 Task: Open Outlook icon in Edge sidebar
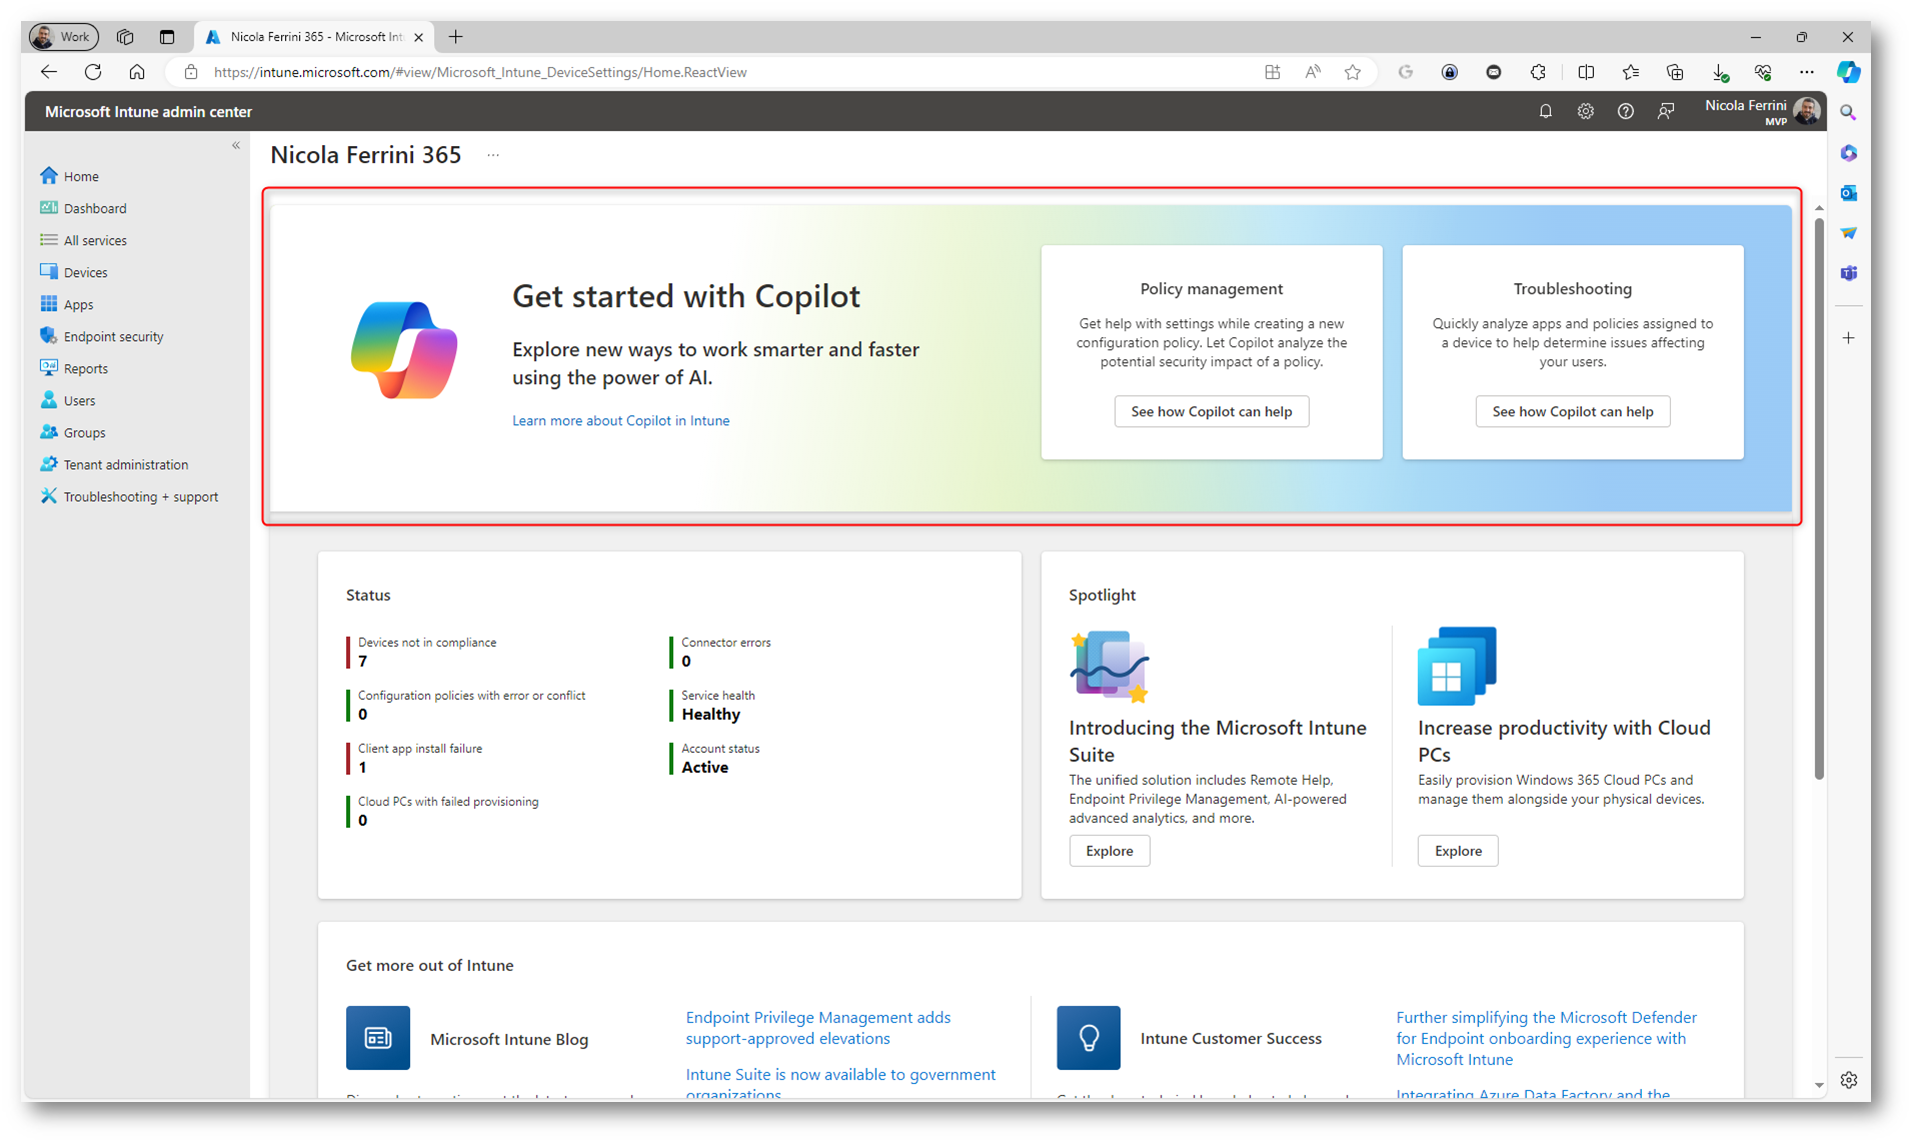(x=1848, y=193)
